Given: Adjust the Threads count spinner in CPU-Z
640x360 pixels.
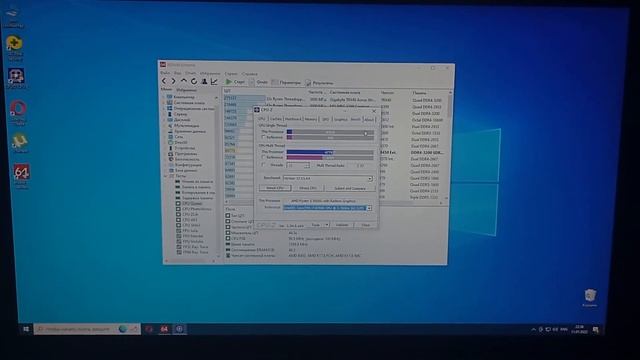Looking at the screenshot, I should 307,165.
